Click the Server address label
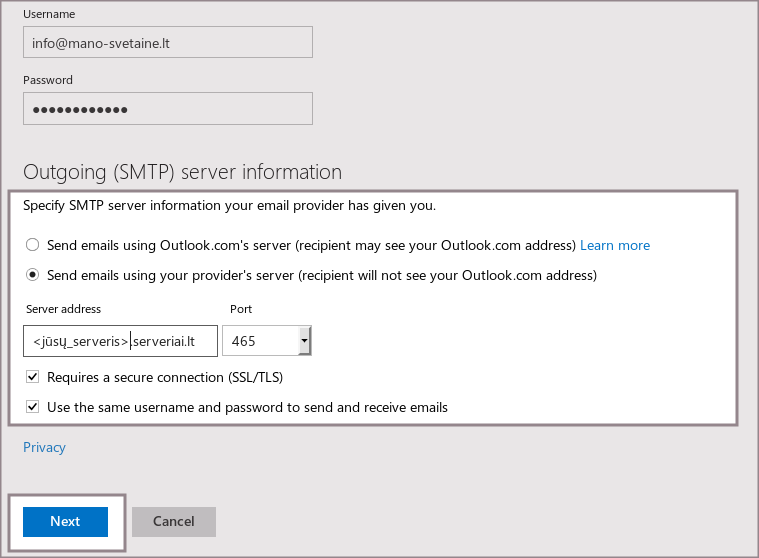759x558 pixels. [x=62, y=309]
